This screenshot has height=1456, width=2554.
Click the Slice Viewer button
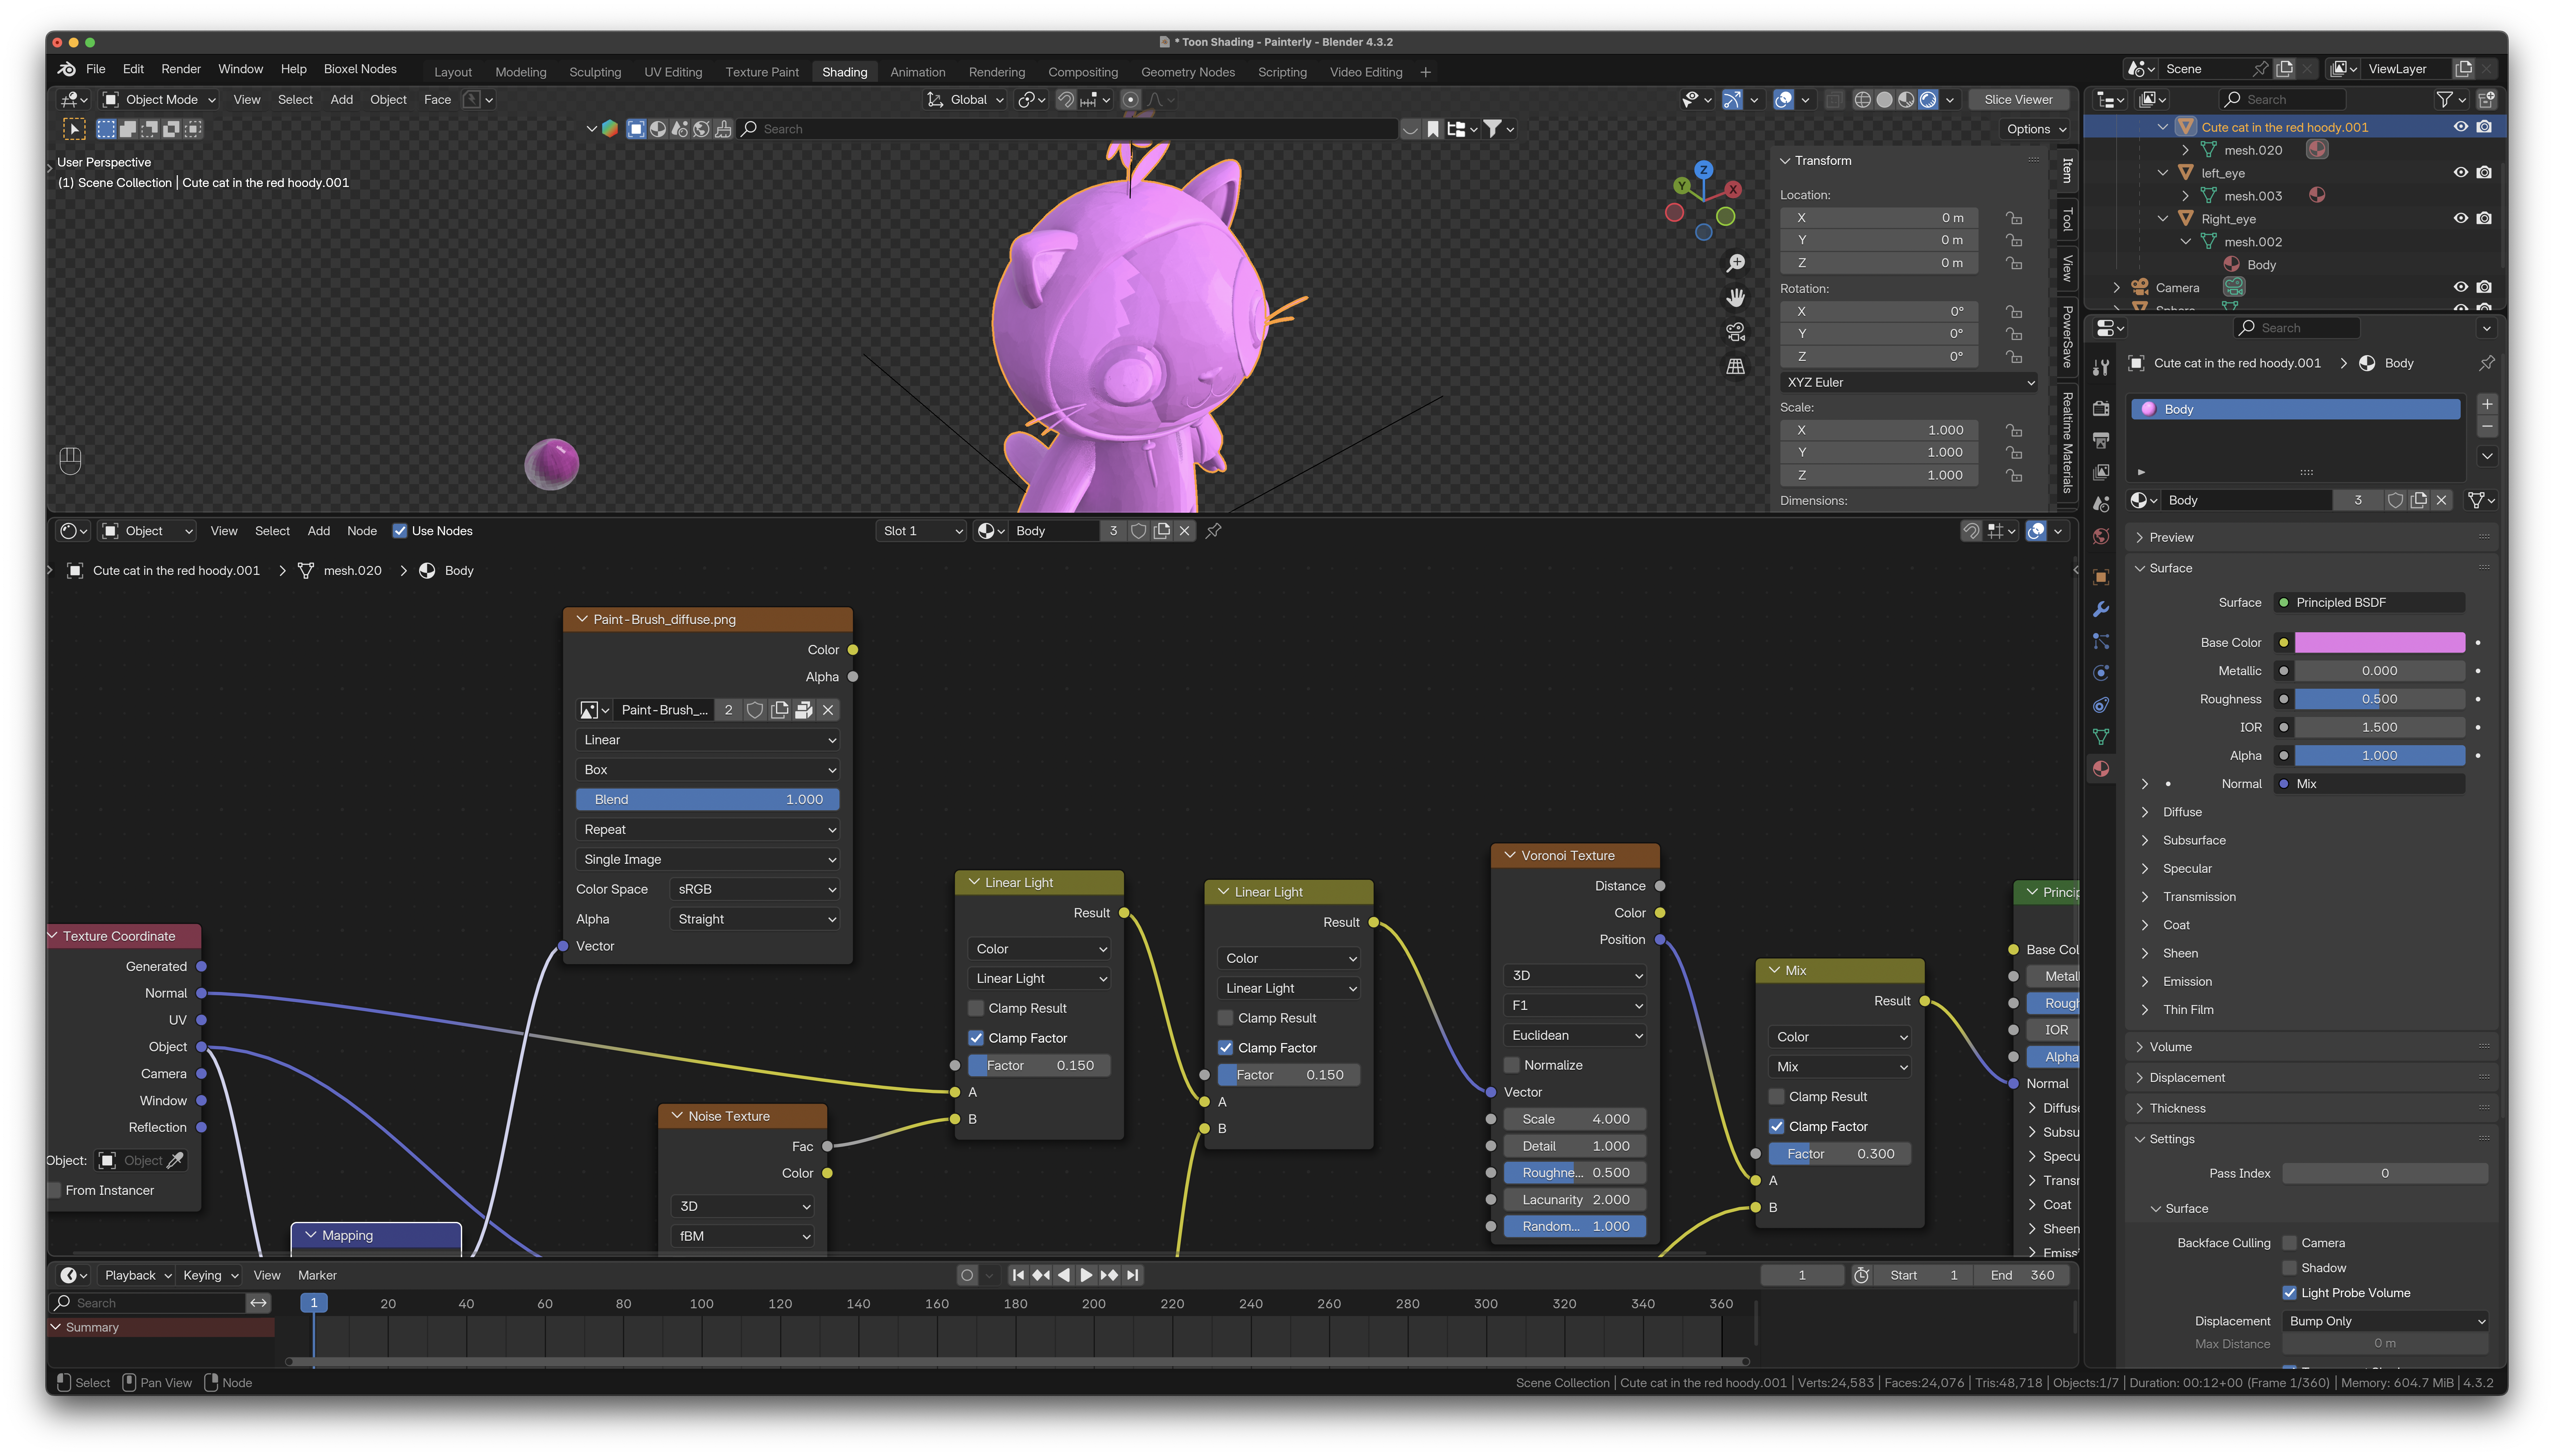2018,100
